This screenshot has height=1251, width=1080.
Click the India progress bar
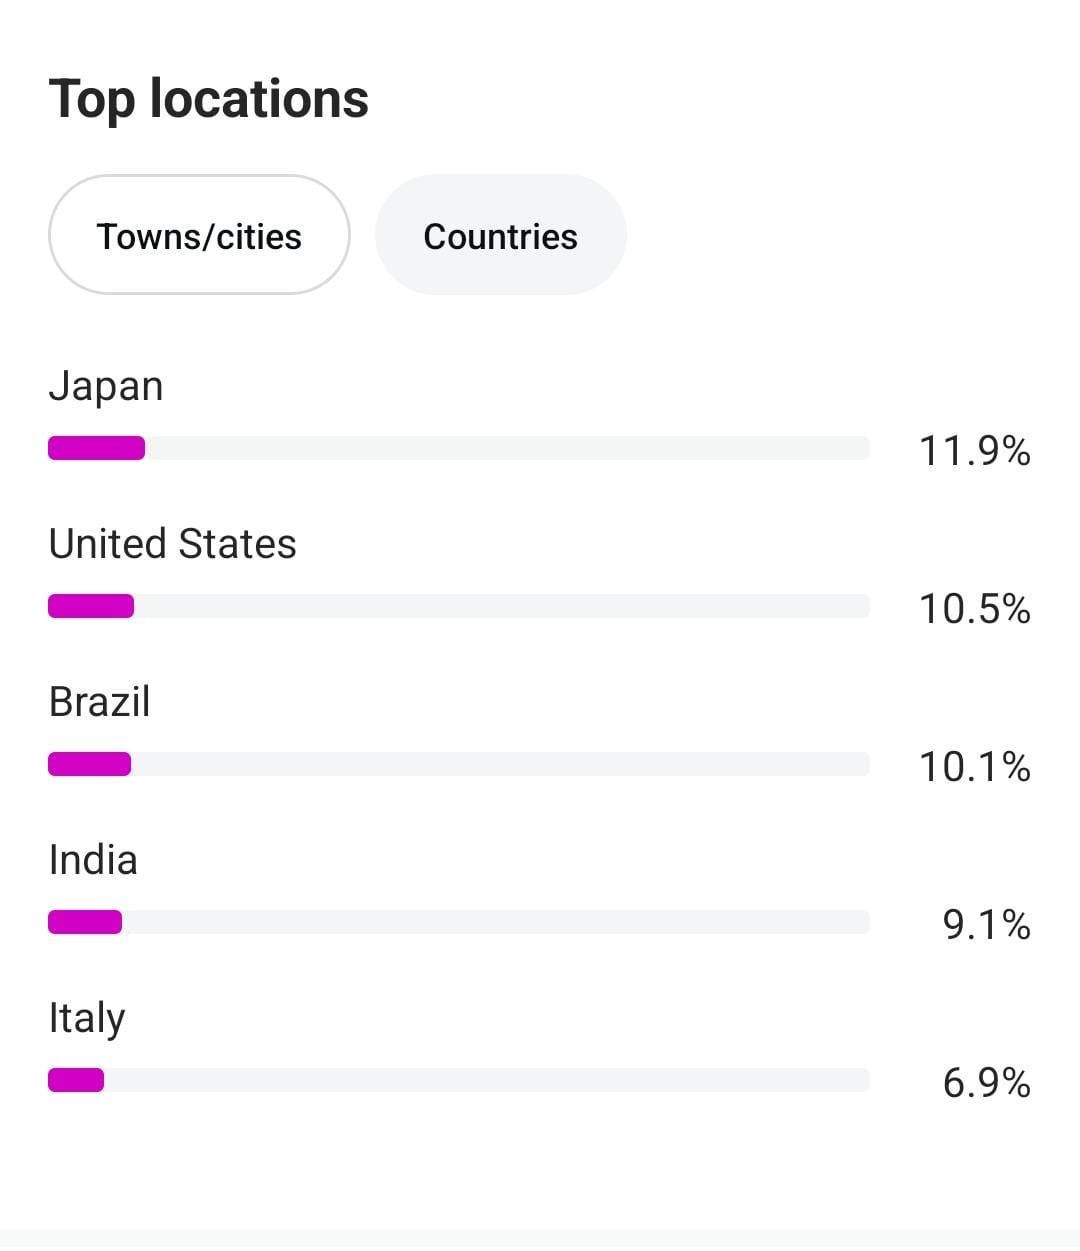(85, 922)
